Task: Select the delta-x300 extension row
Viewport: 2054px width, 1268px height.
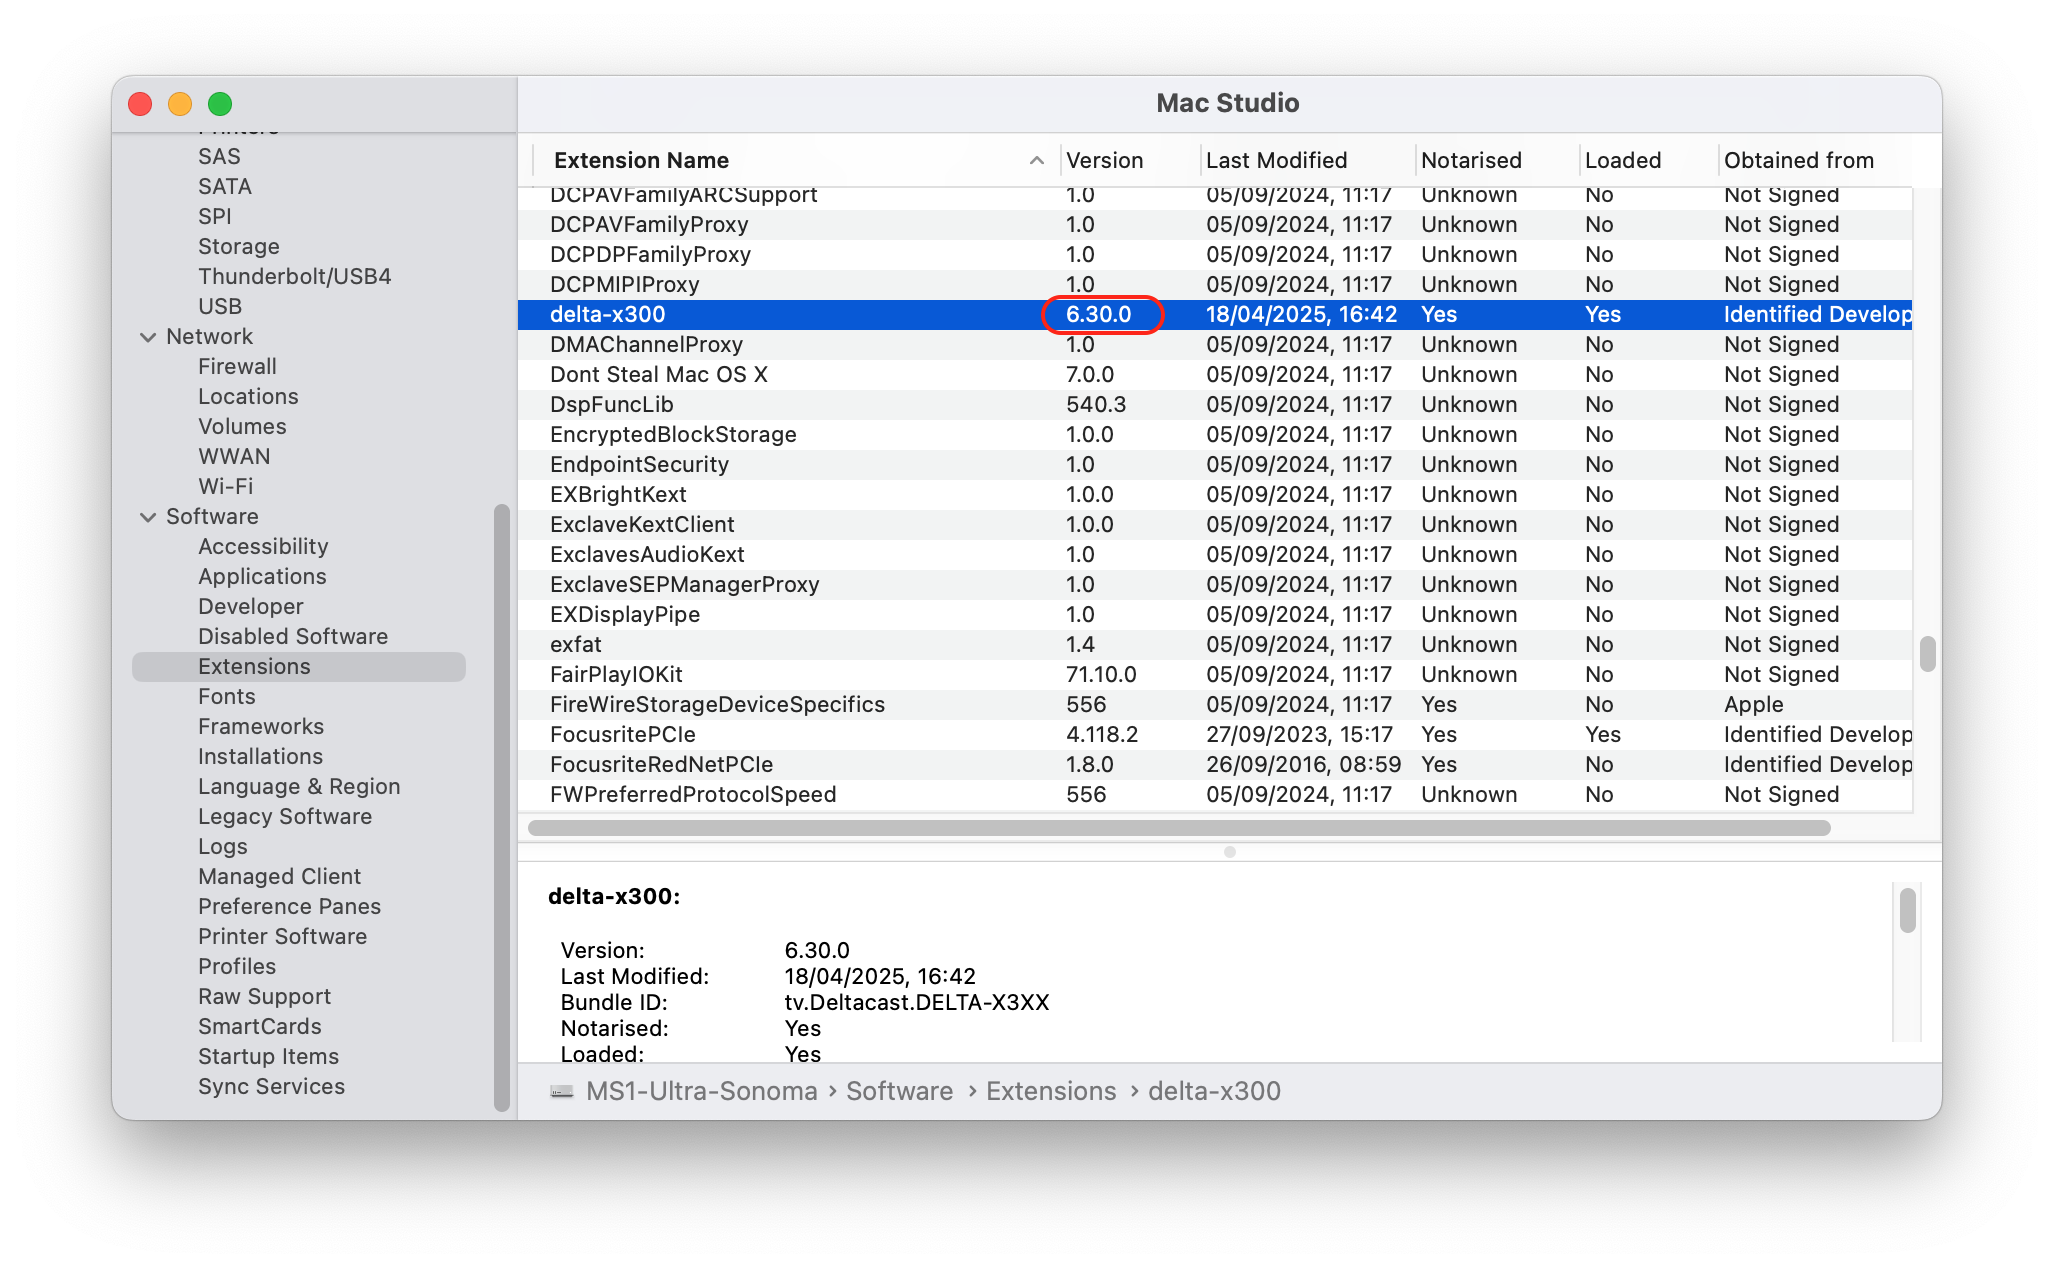Action: click(x=1215, y=315)
